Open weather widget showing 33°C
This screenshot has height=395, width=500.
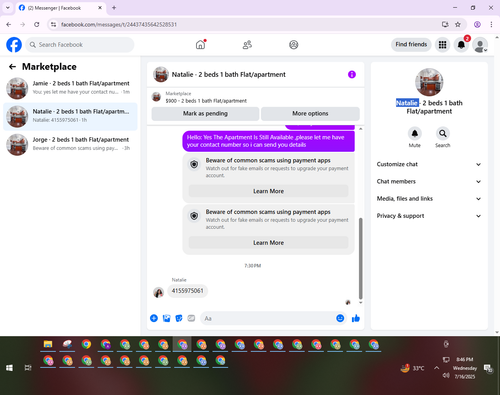click(412, 368)
